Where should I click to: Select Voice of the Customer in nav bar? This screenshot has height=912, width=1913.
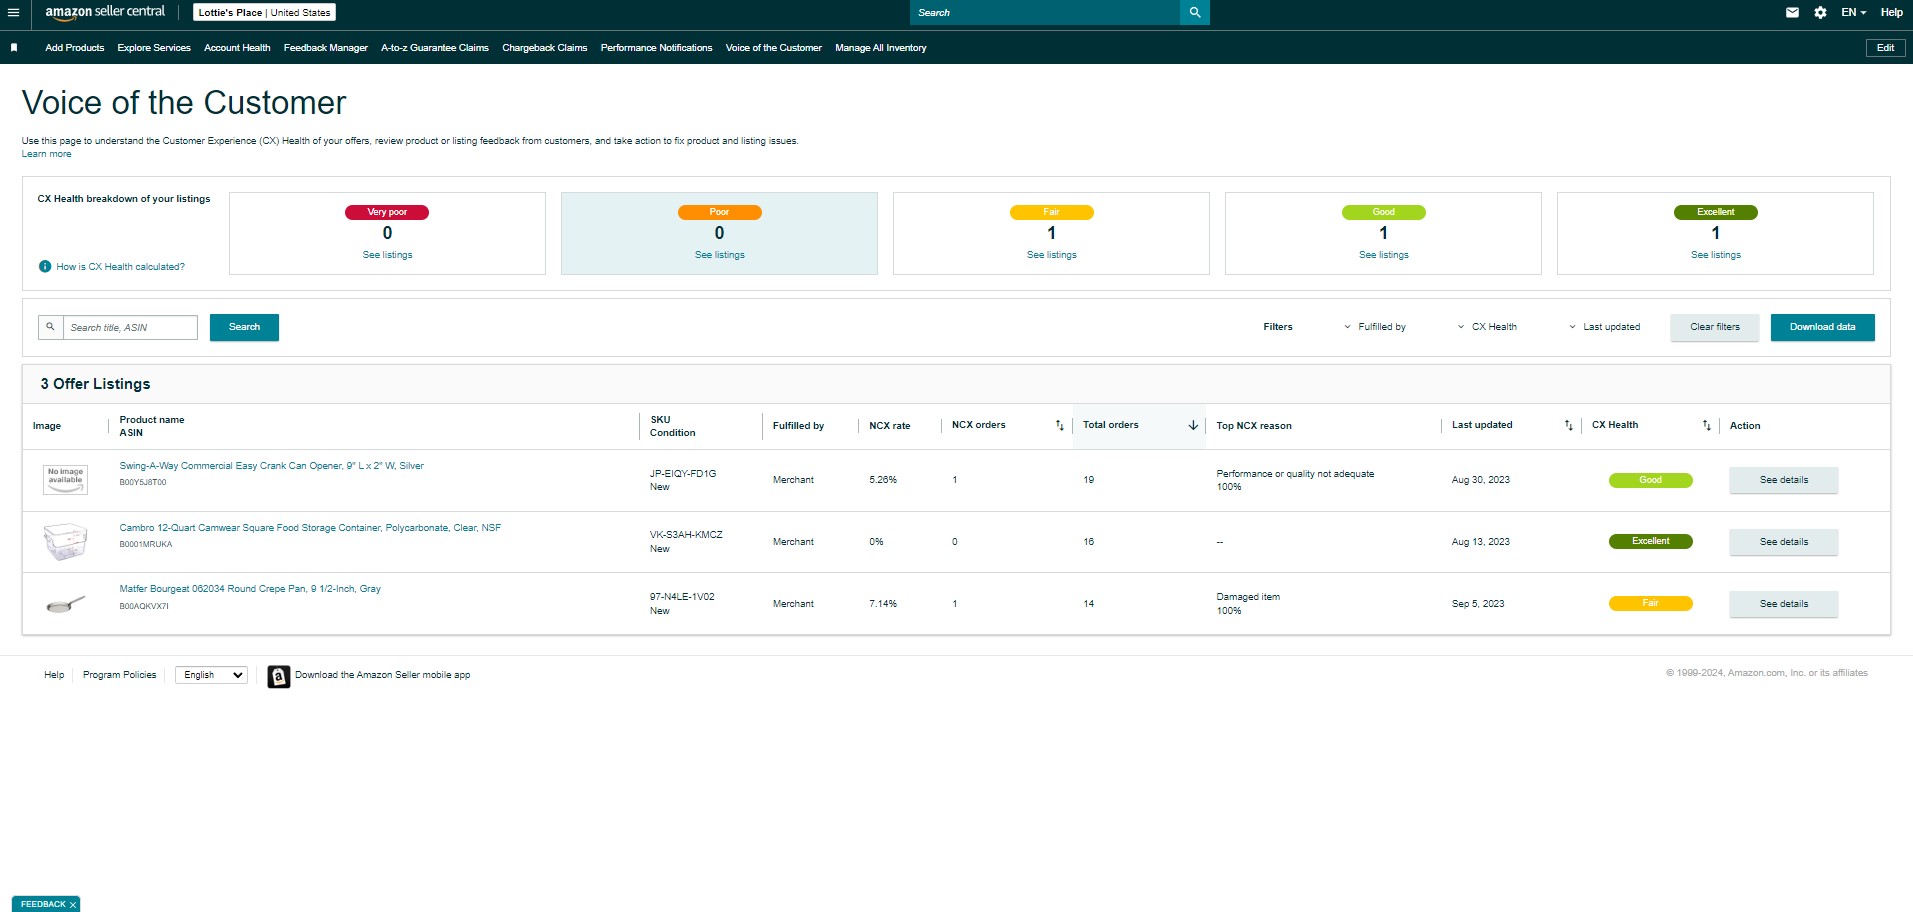[x=774, y=48]
